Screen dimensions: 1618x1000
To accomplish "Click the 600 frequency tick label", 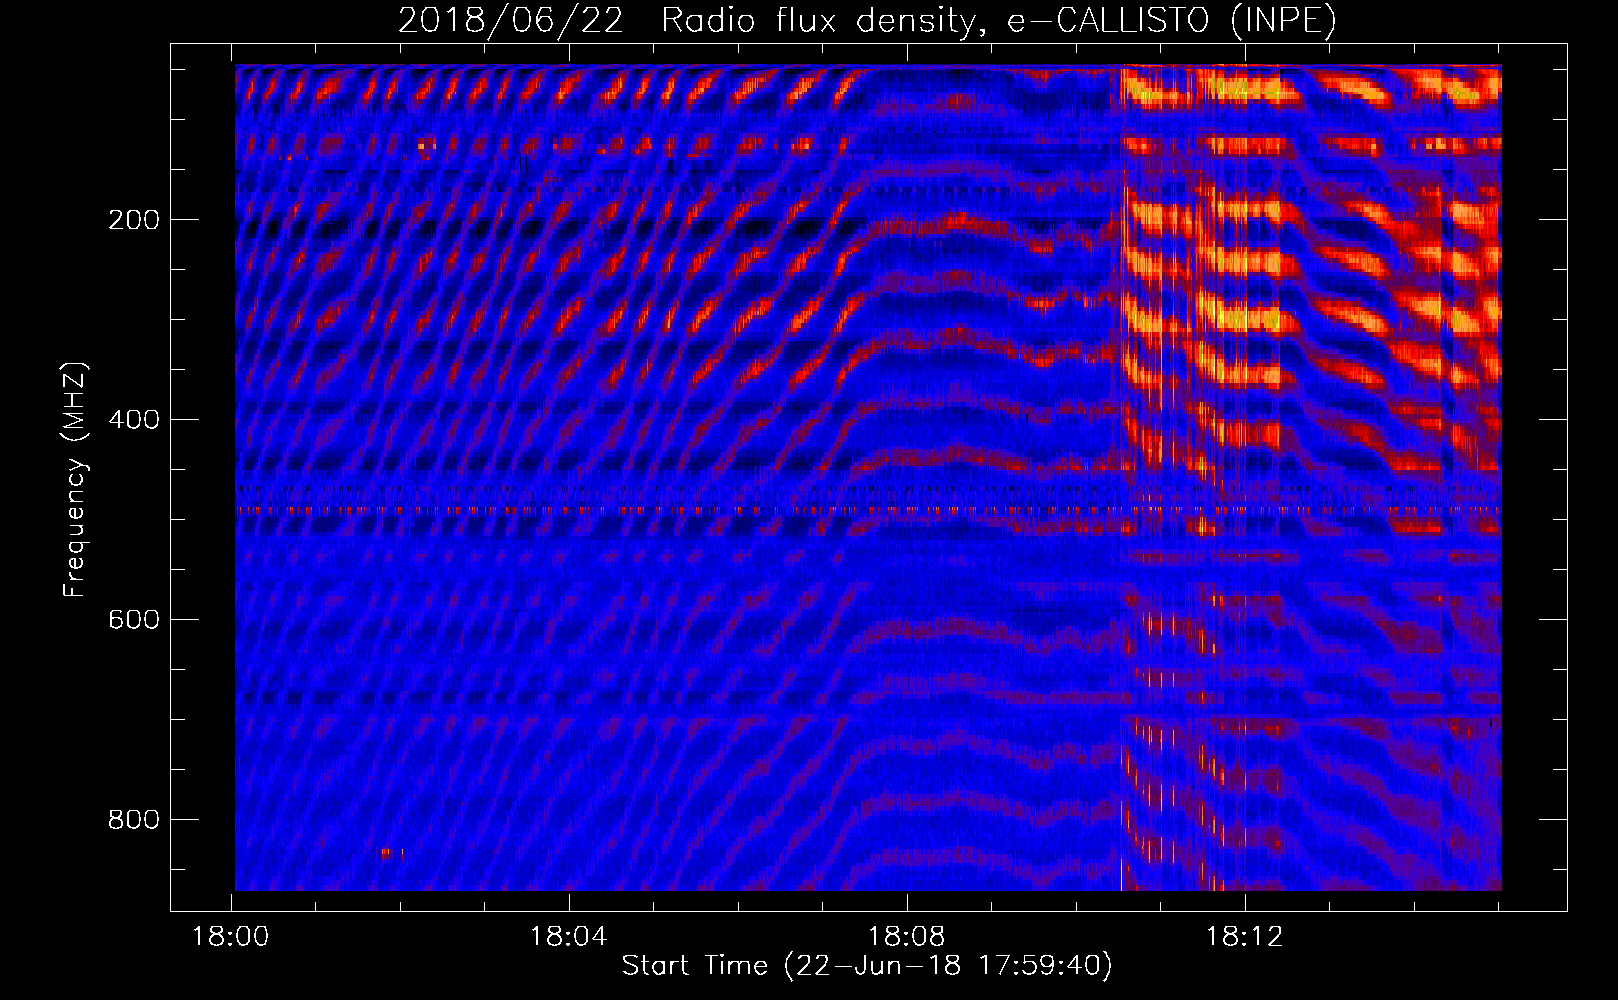I will [134, 620].
